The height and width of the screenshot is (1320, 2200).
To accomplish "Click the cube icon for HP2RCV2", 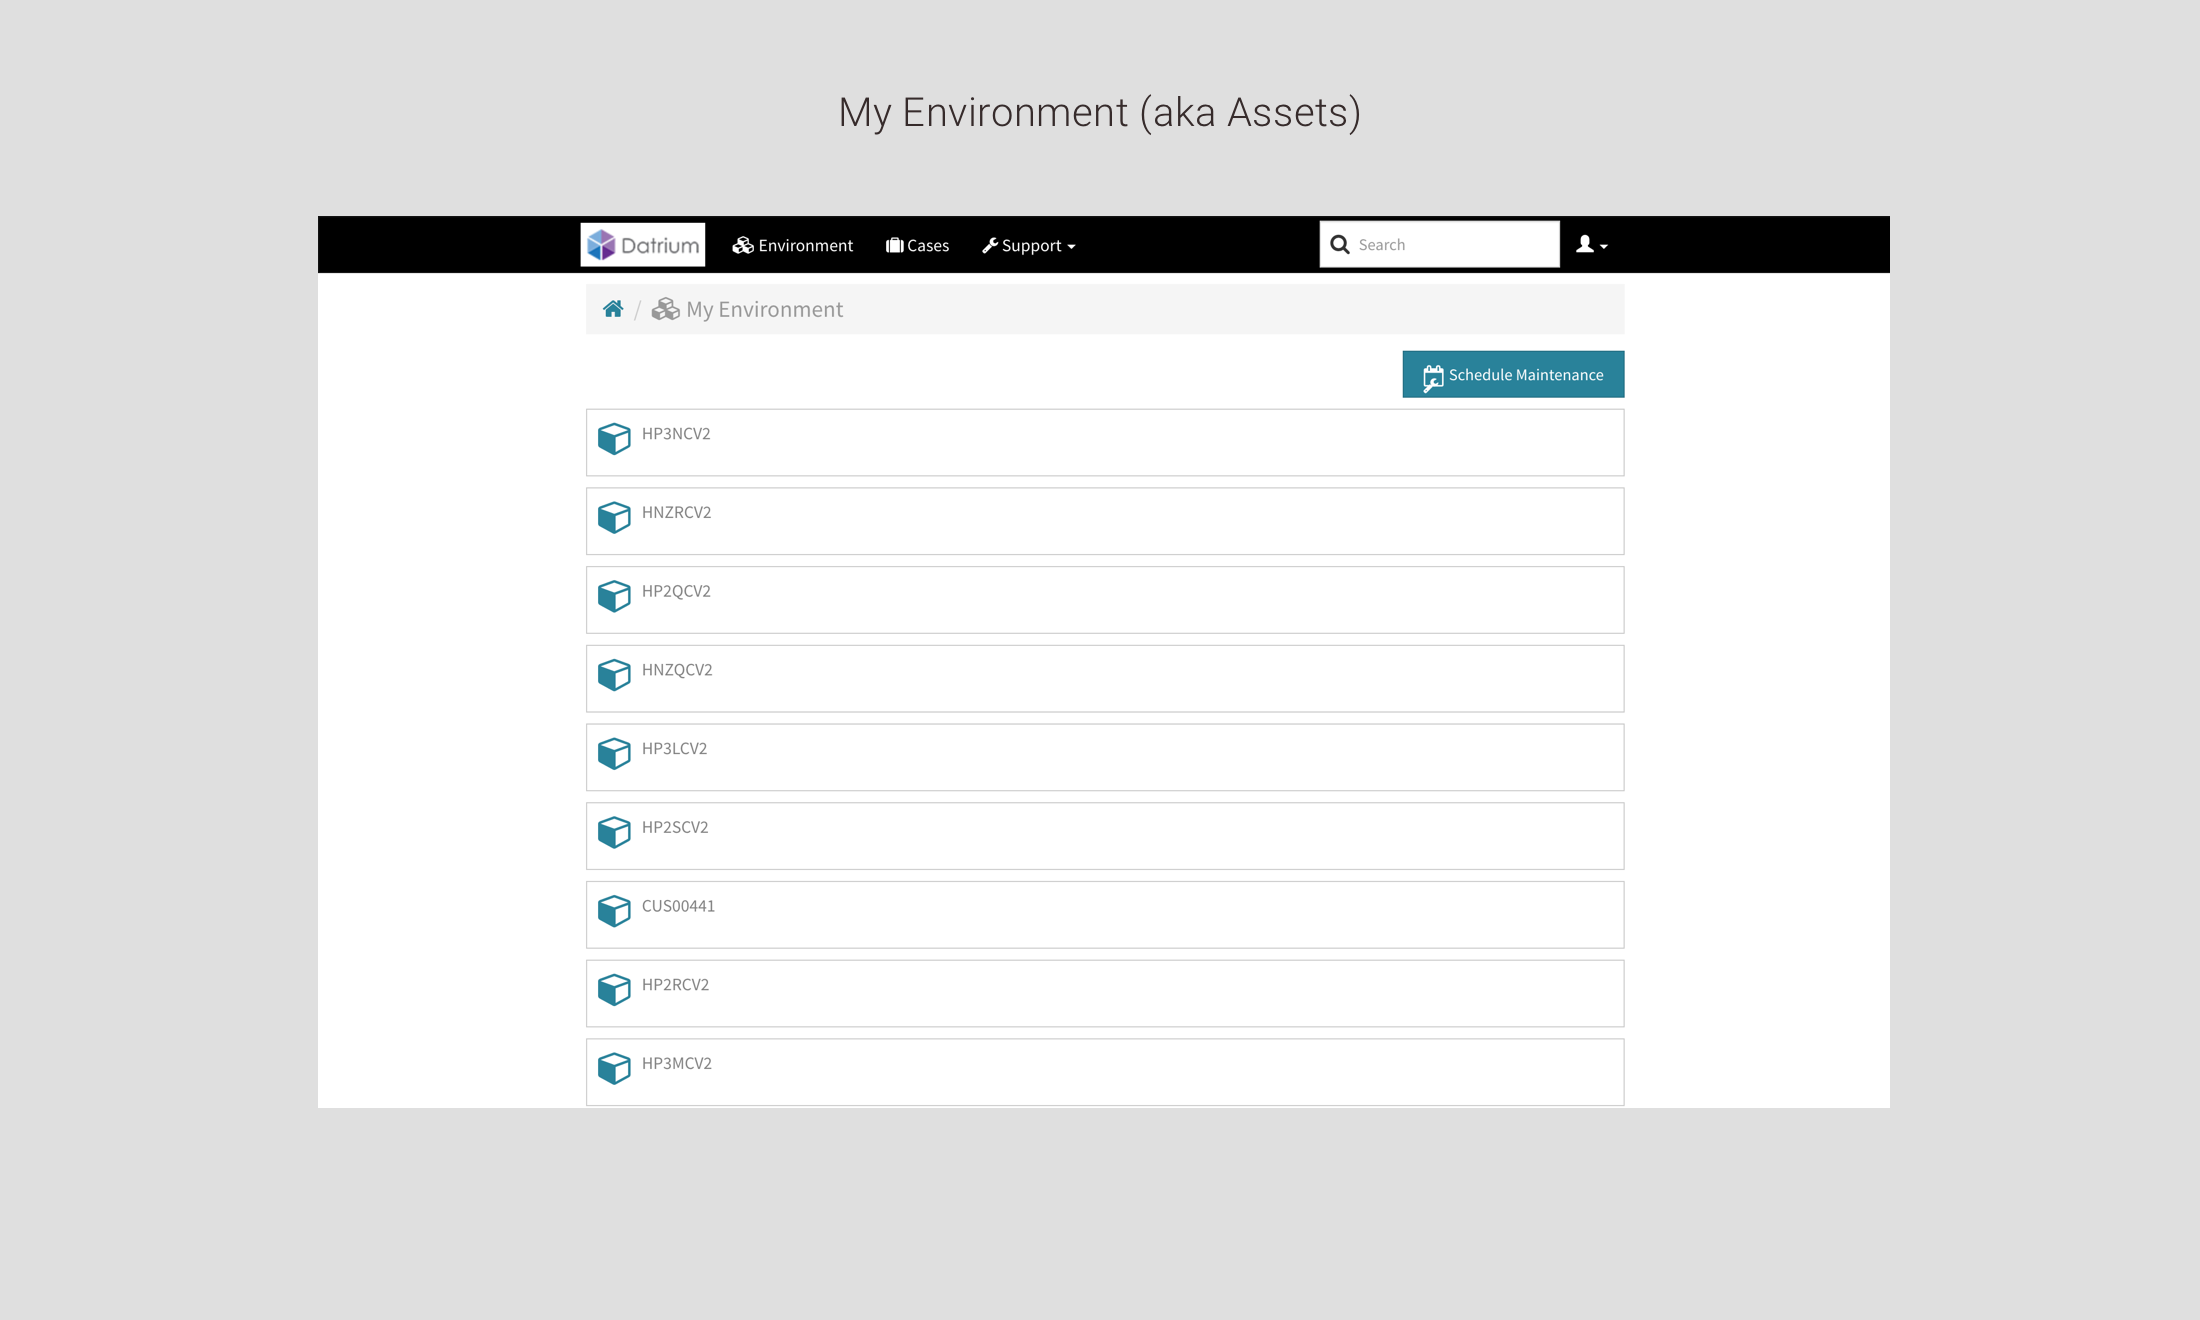I will [614, 989].
